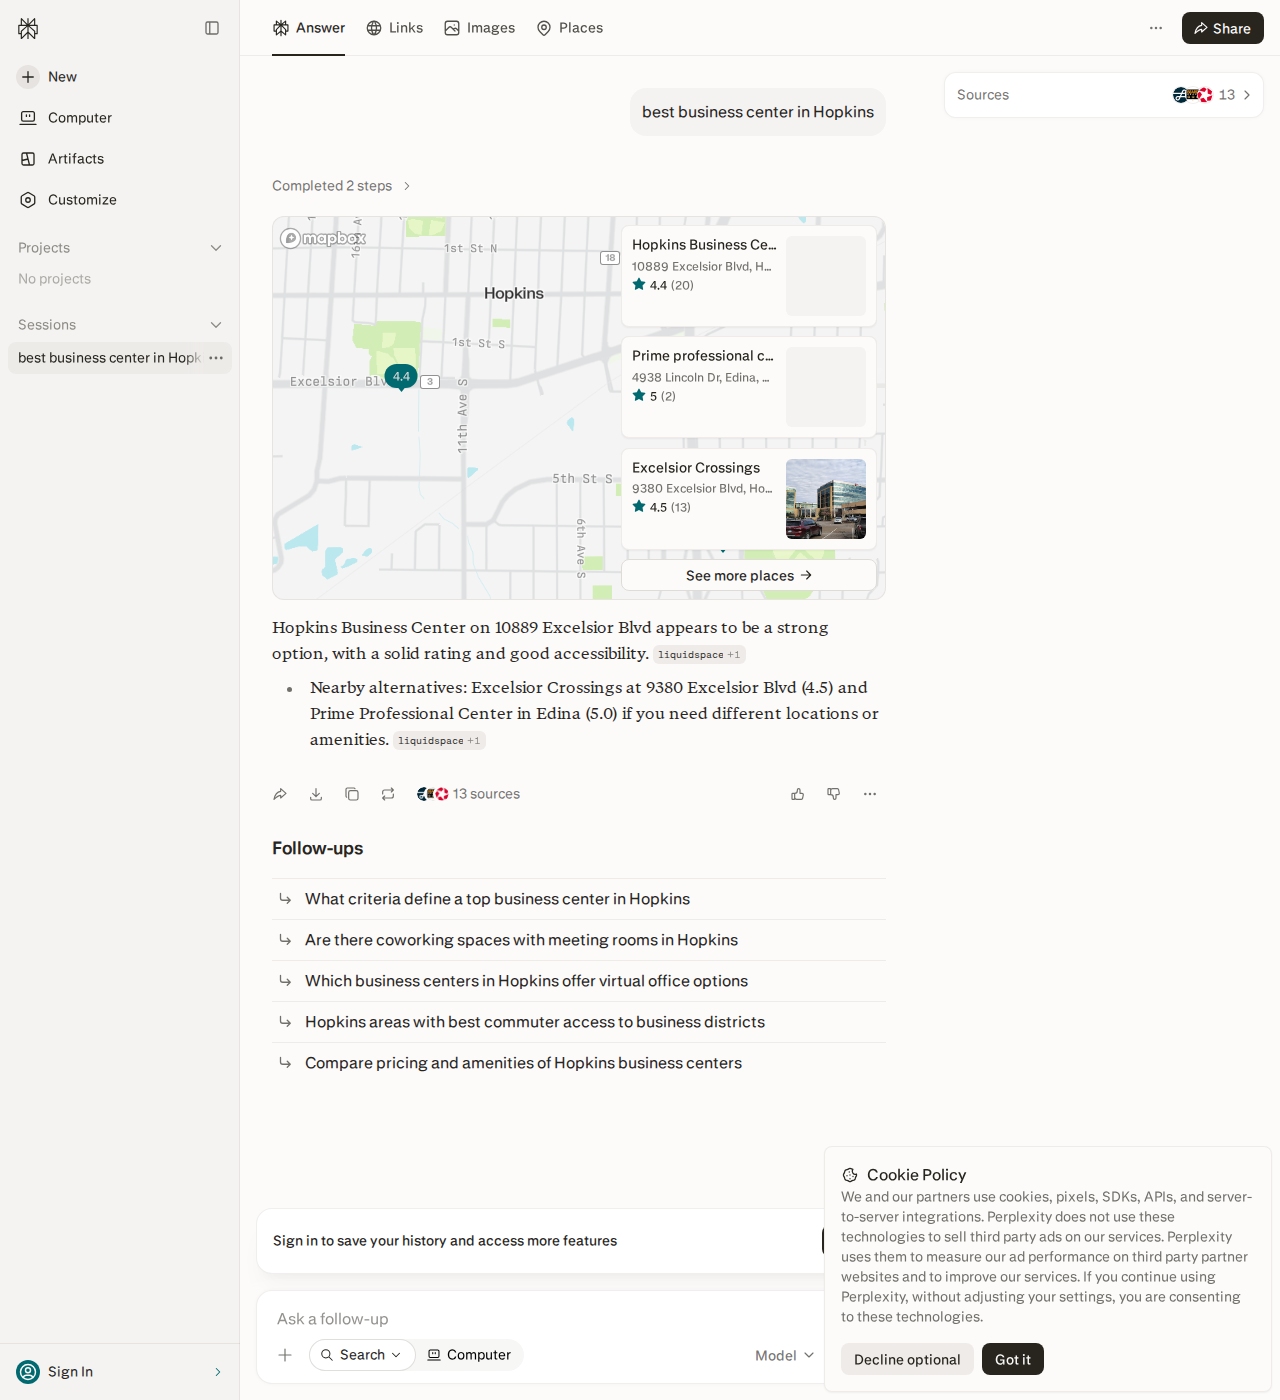Click the rewrite answer icon
The width and height of the screenshot is (1280, 1400).
(x=388, y=794)
